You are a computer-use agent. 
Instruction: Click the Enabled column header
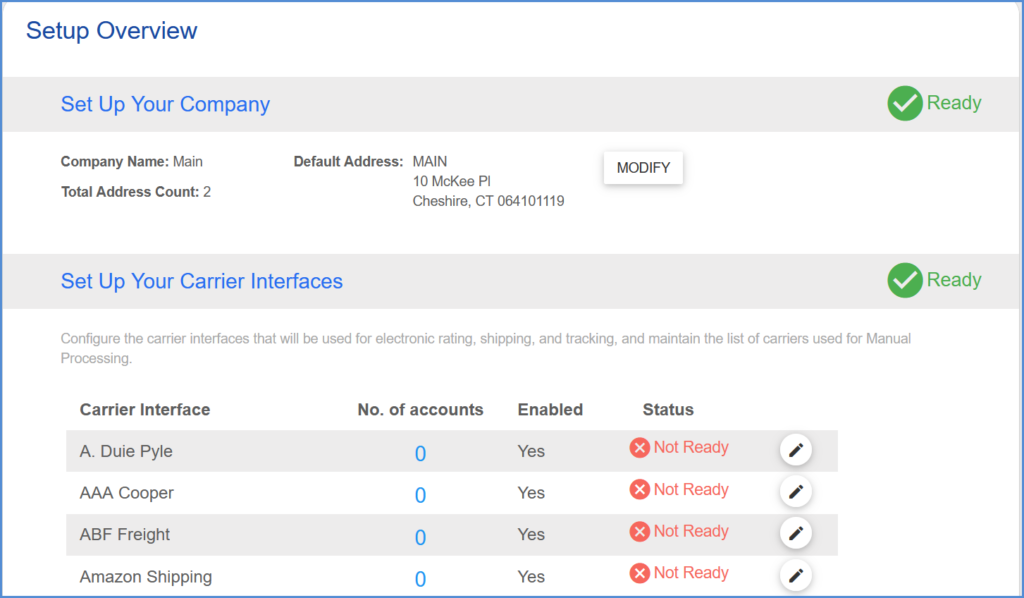click(550, 410)
